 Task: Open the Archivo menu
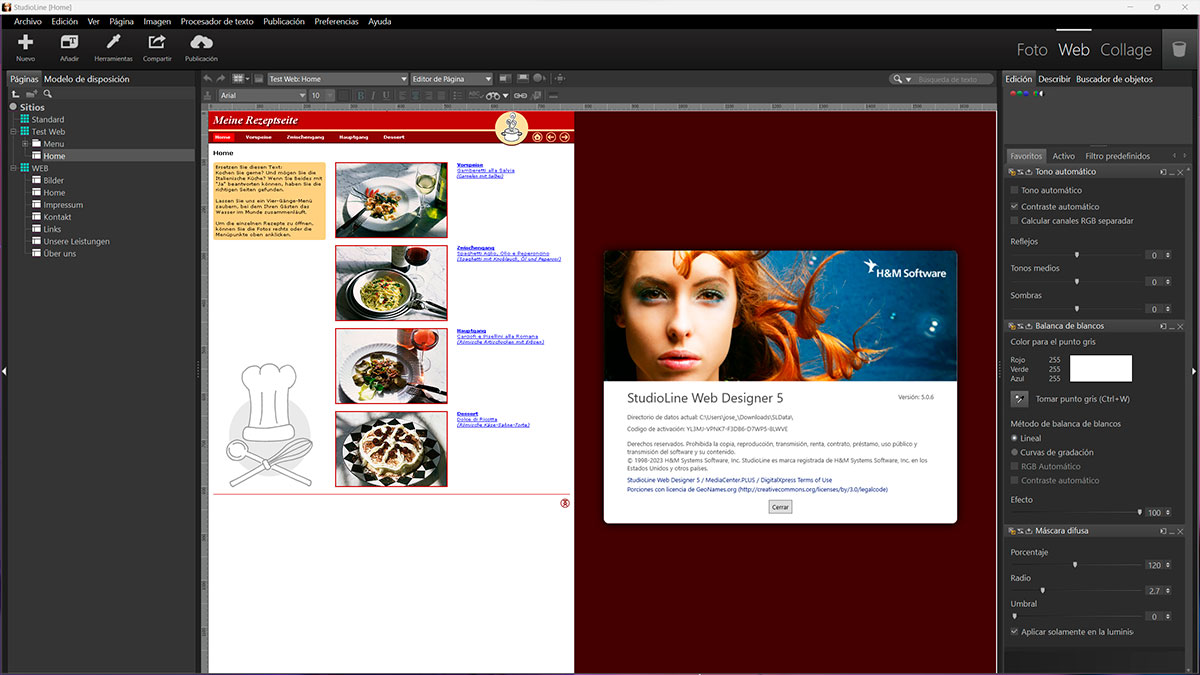point(28,21)
